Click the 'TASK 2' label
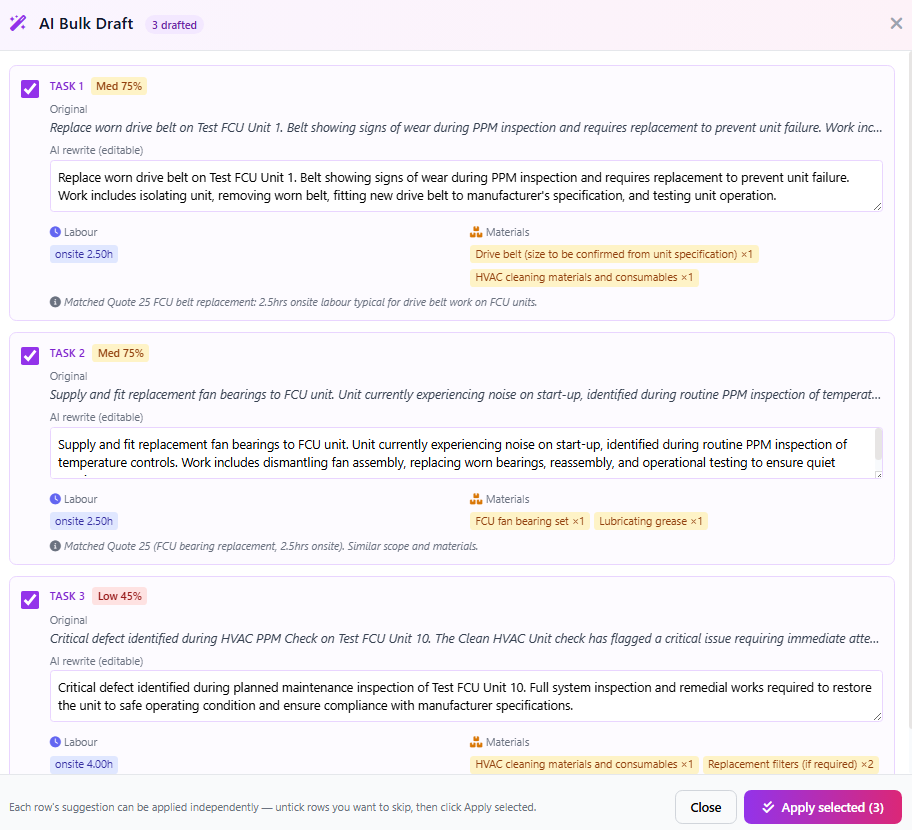 (67, 353)
